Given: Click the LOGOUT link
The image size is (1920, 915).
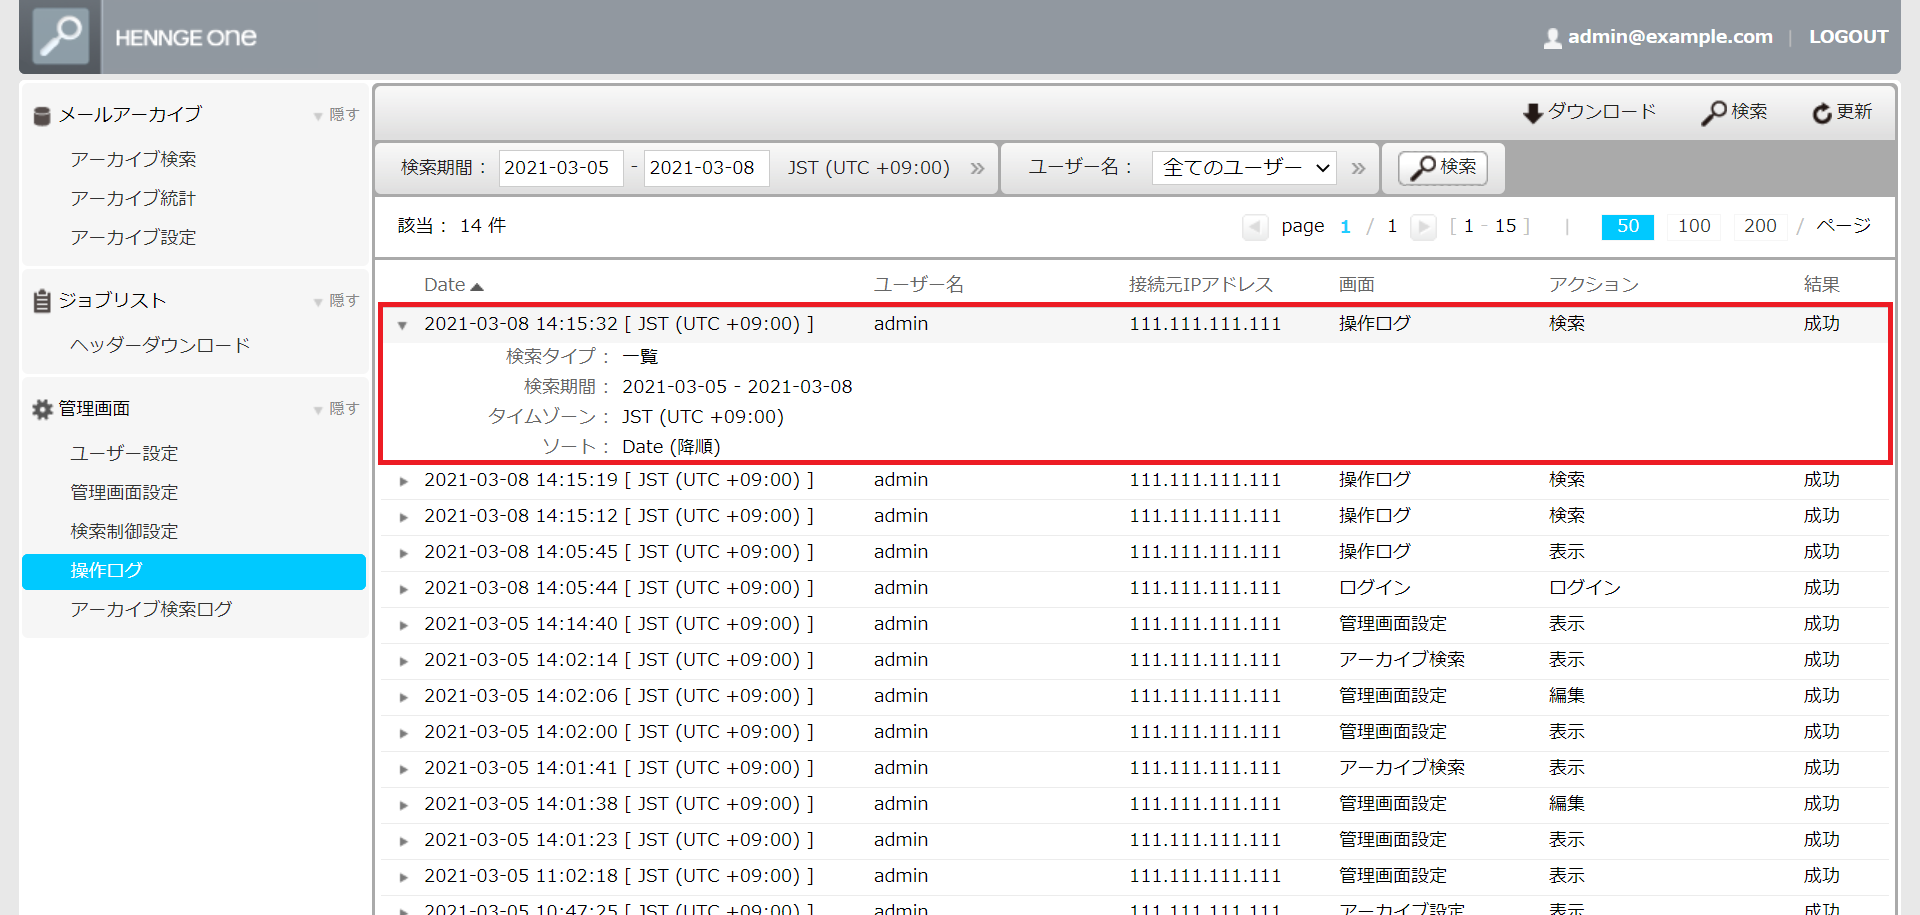Looking at the screenshot, I should (x=1848, y=37).
